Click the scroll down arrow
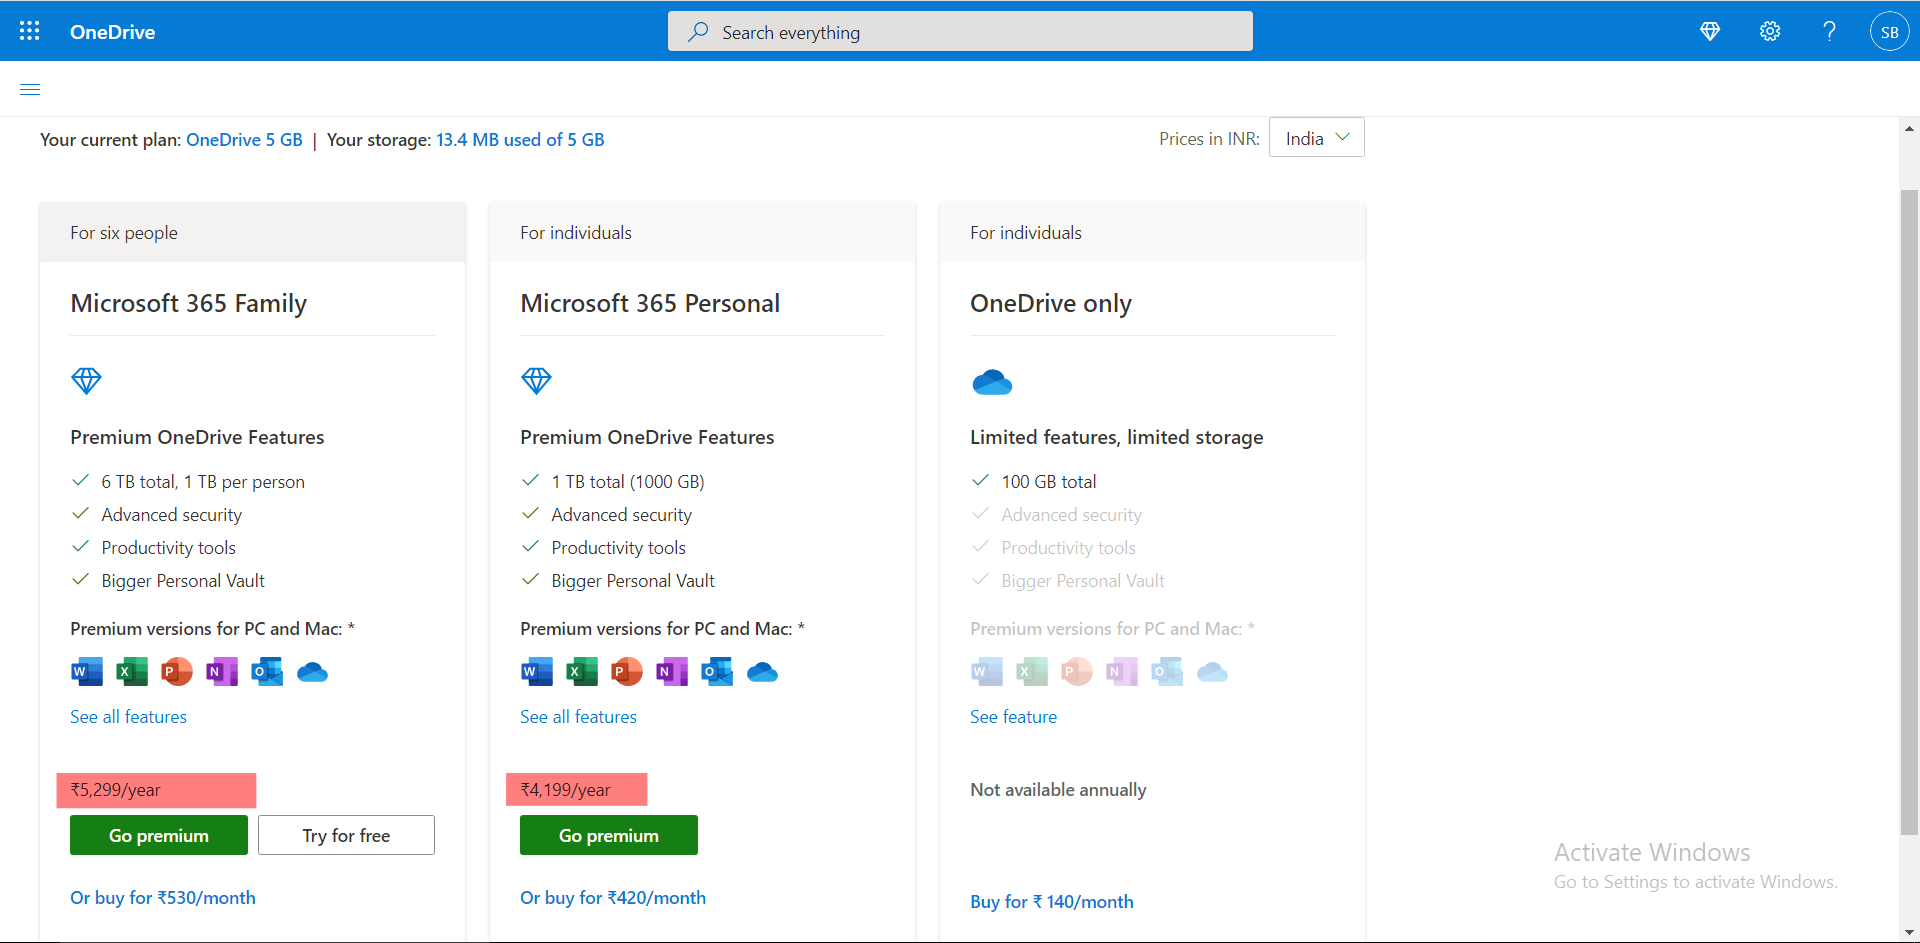The image size is (1920, 943). (x=1909, y=933)
